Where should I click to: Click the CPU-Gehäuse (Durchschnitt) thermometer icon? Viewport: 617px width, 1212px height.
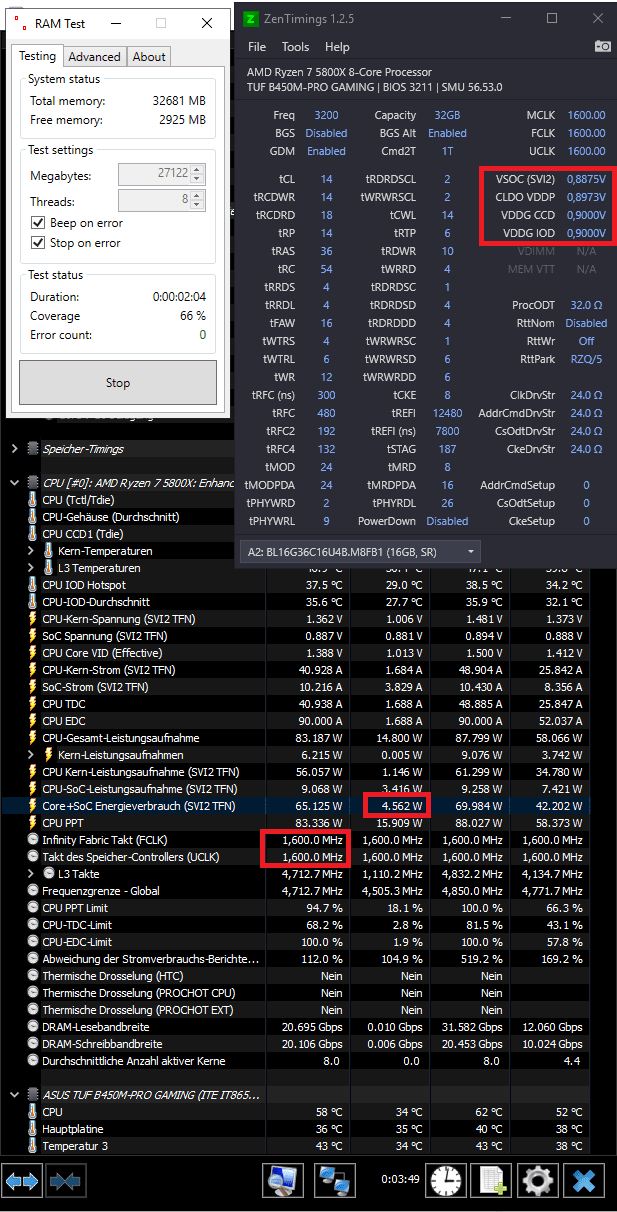pos(34,517)
